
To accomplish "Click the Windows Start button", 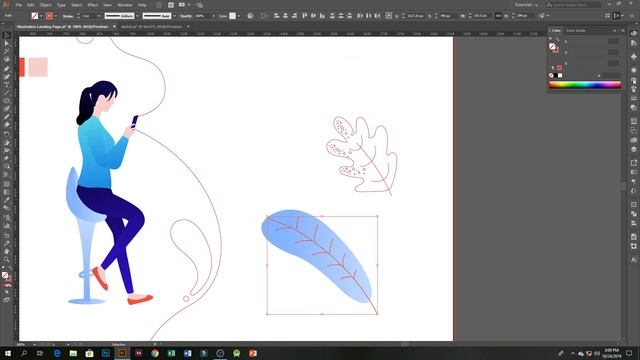I will (x=8, y=353).
